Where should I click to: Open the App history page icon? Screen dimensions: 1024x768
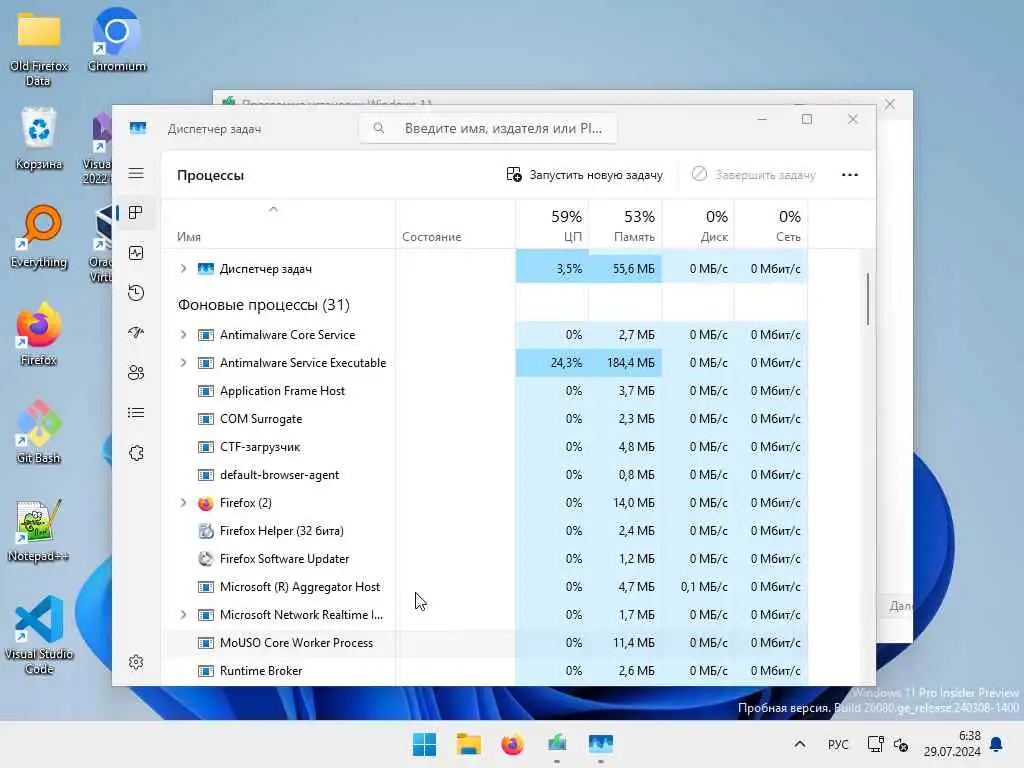pos(136,293)
